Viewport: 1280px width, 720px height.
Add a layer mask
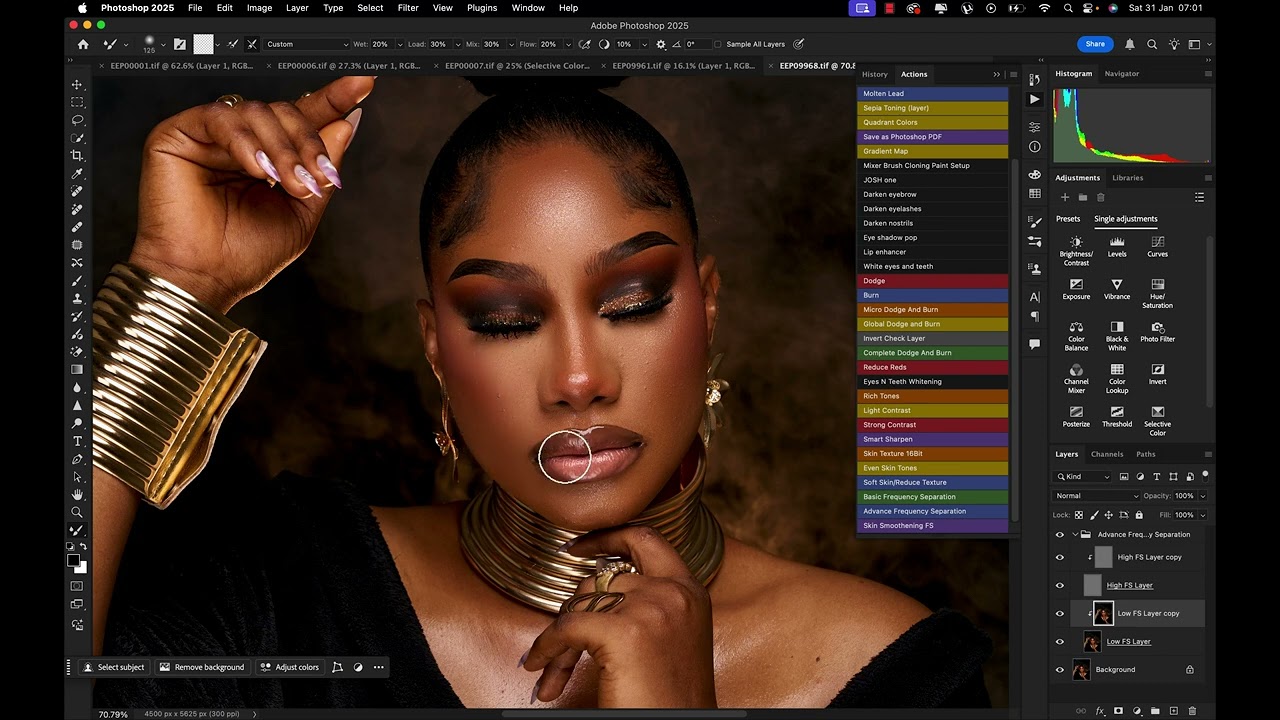[x=1118, y=711]
